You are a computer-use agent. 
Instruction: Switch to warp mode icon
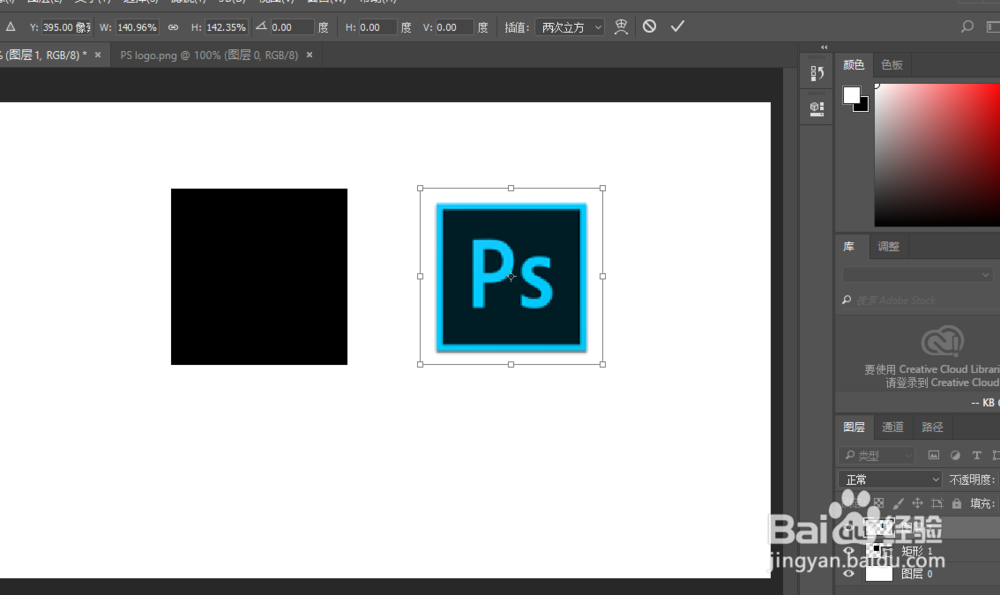coord(621,27)
